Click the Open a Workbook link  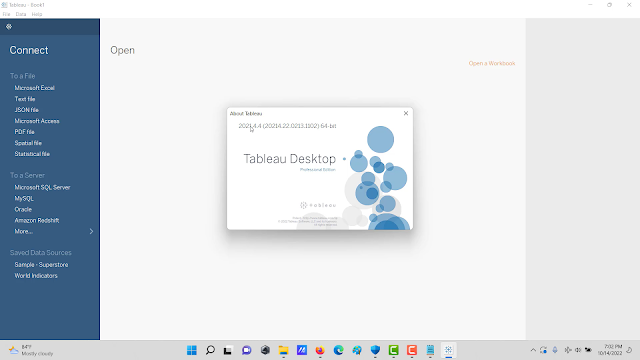point(492,63)
